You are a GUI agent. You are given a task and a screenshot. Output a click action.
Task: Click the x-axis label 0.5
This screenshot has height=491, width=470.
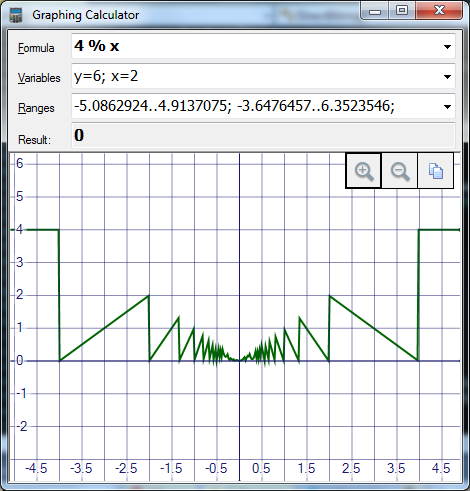(261, 468)
